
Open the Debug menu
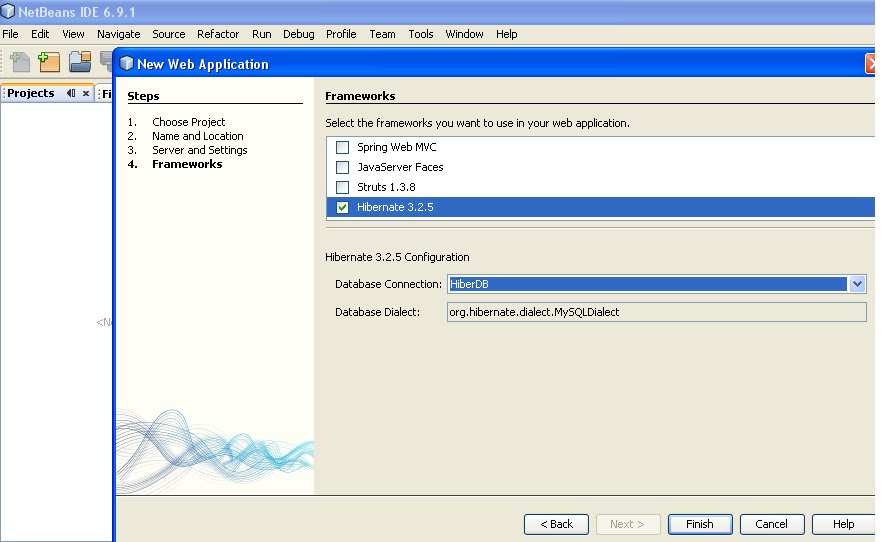pos(299,34)
